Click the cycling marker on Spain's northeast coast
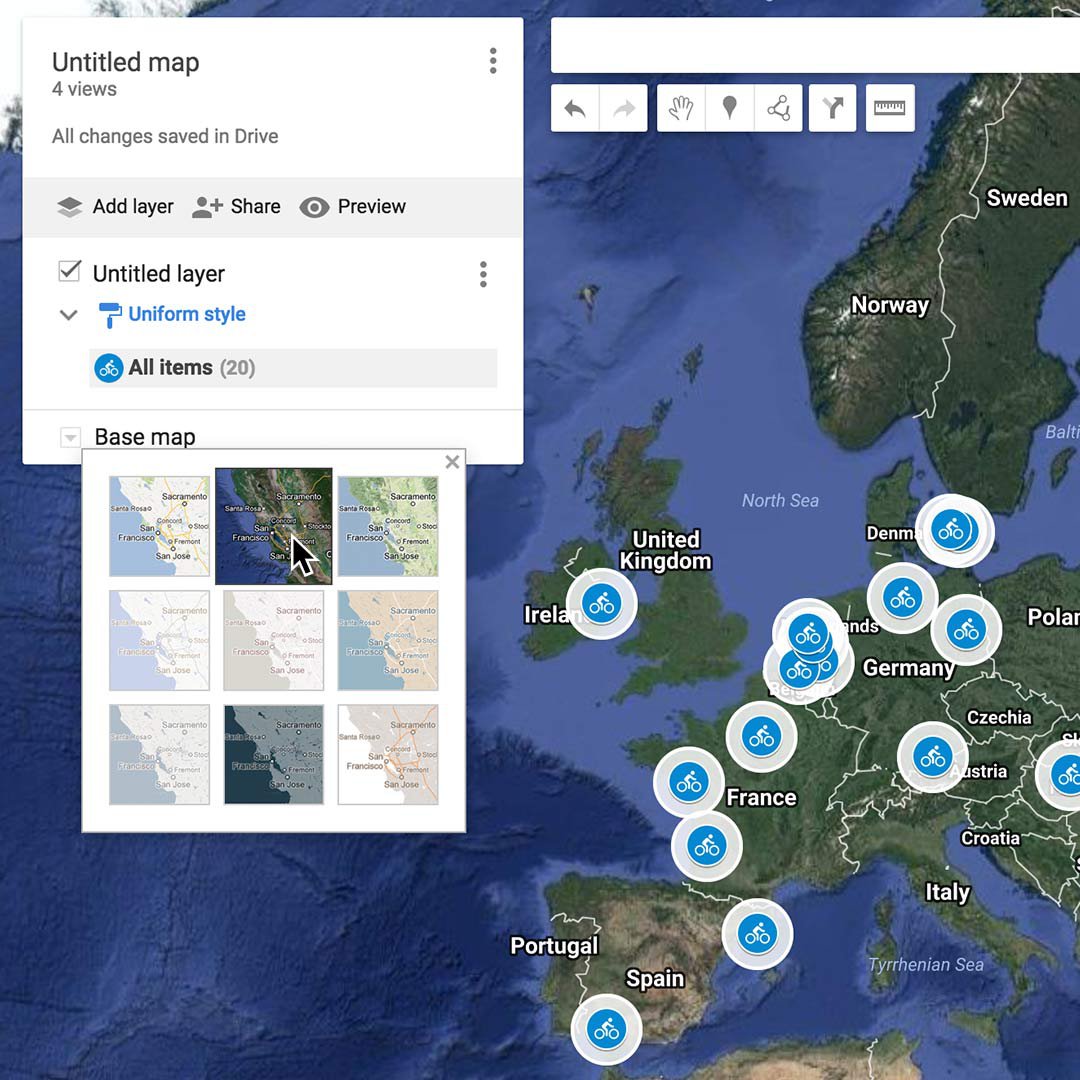1080x1080 pixels. pyautogui.click(x=757, y=933)
